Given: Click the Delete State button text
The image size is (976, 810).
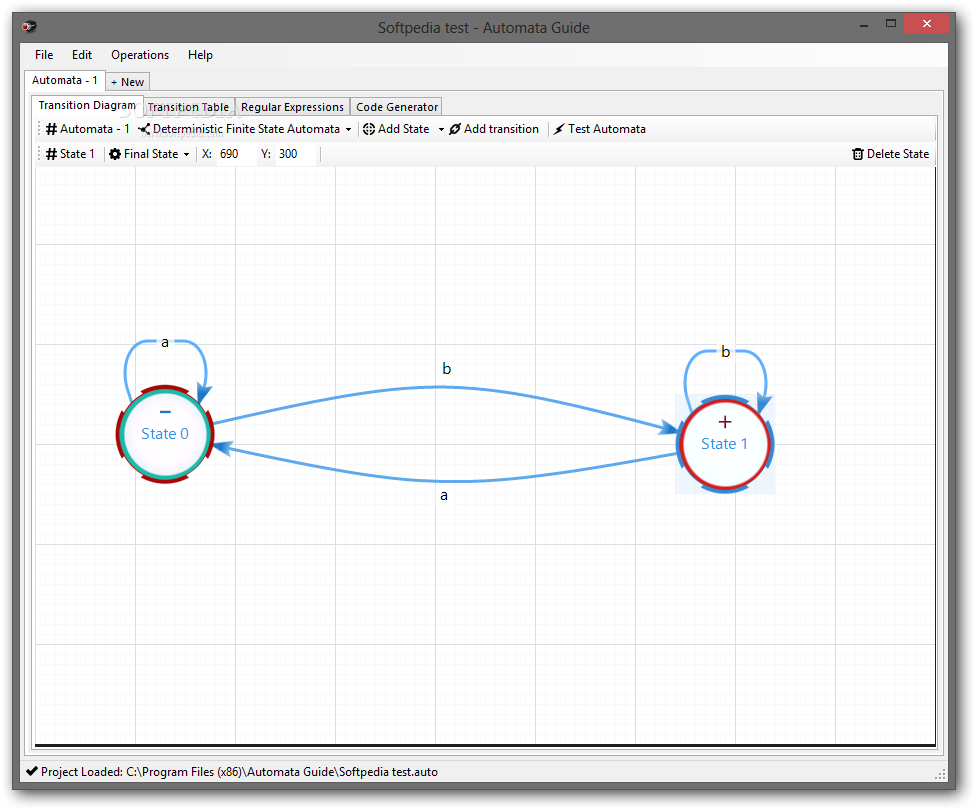Looking at the screenshot, I should (898, 154).
